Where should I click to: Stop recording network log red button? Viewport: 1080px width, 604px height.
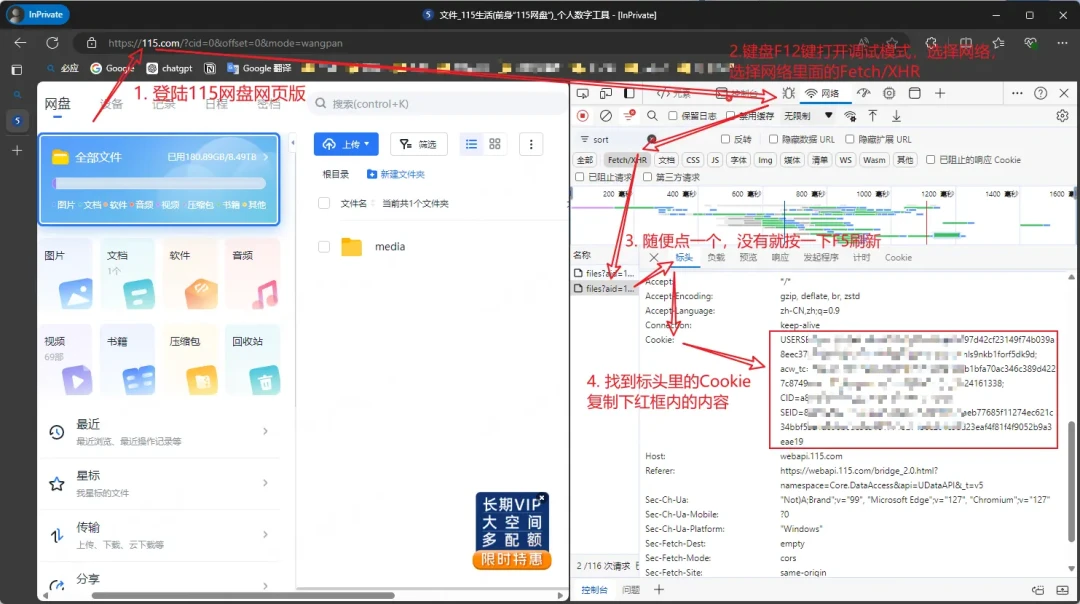[x=583, y=116]
